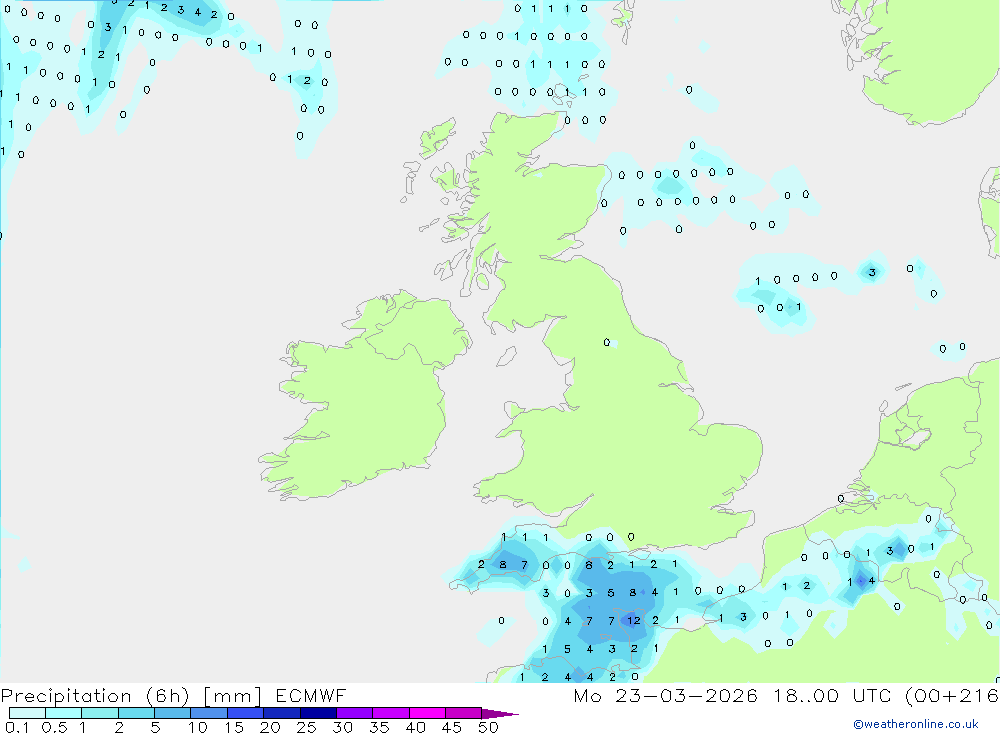Viewport: 1000px width, 733px height.
Task: Click the '18..00 UTC' time text
Action: pyautogui.click(x=832, y=695)
